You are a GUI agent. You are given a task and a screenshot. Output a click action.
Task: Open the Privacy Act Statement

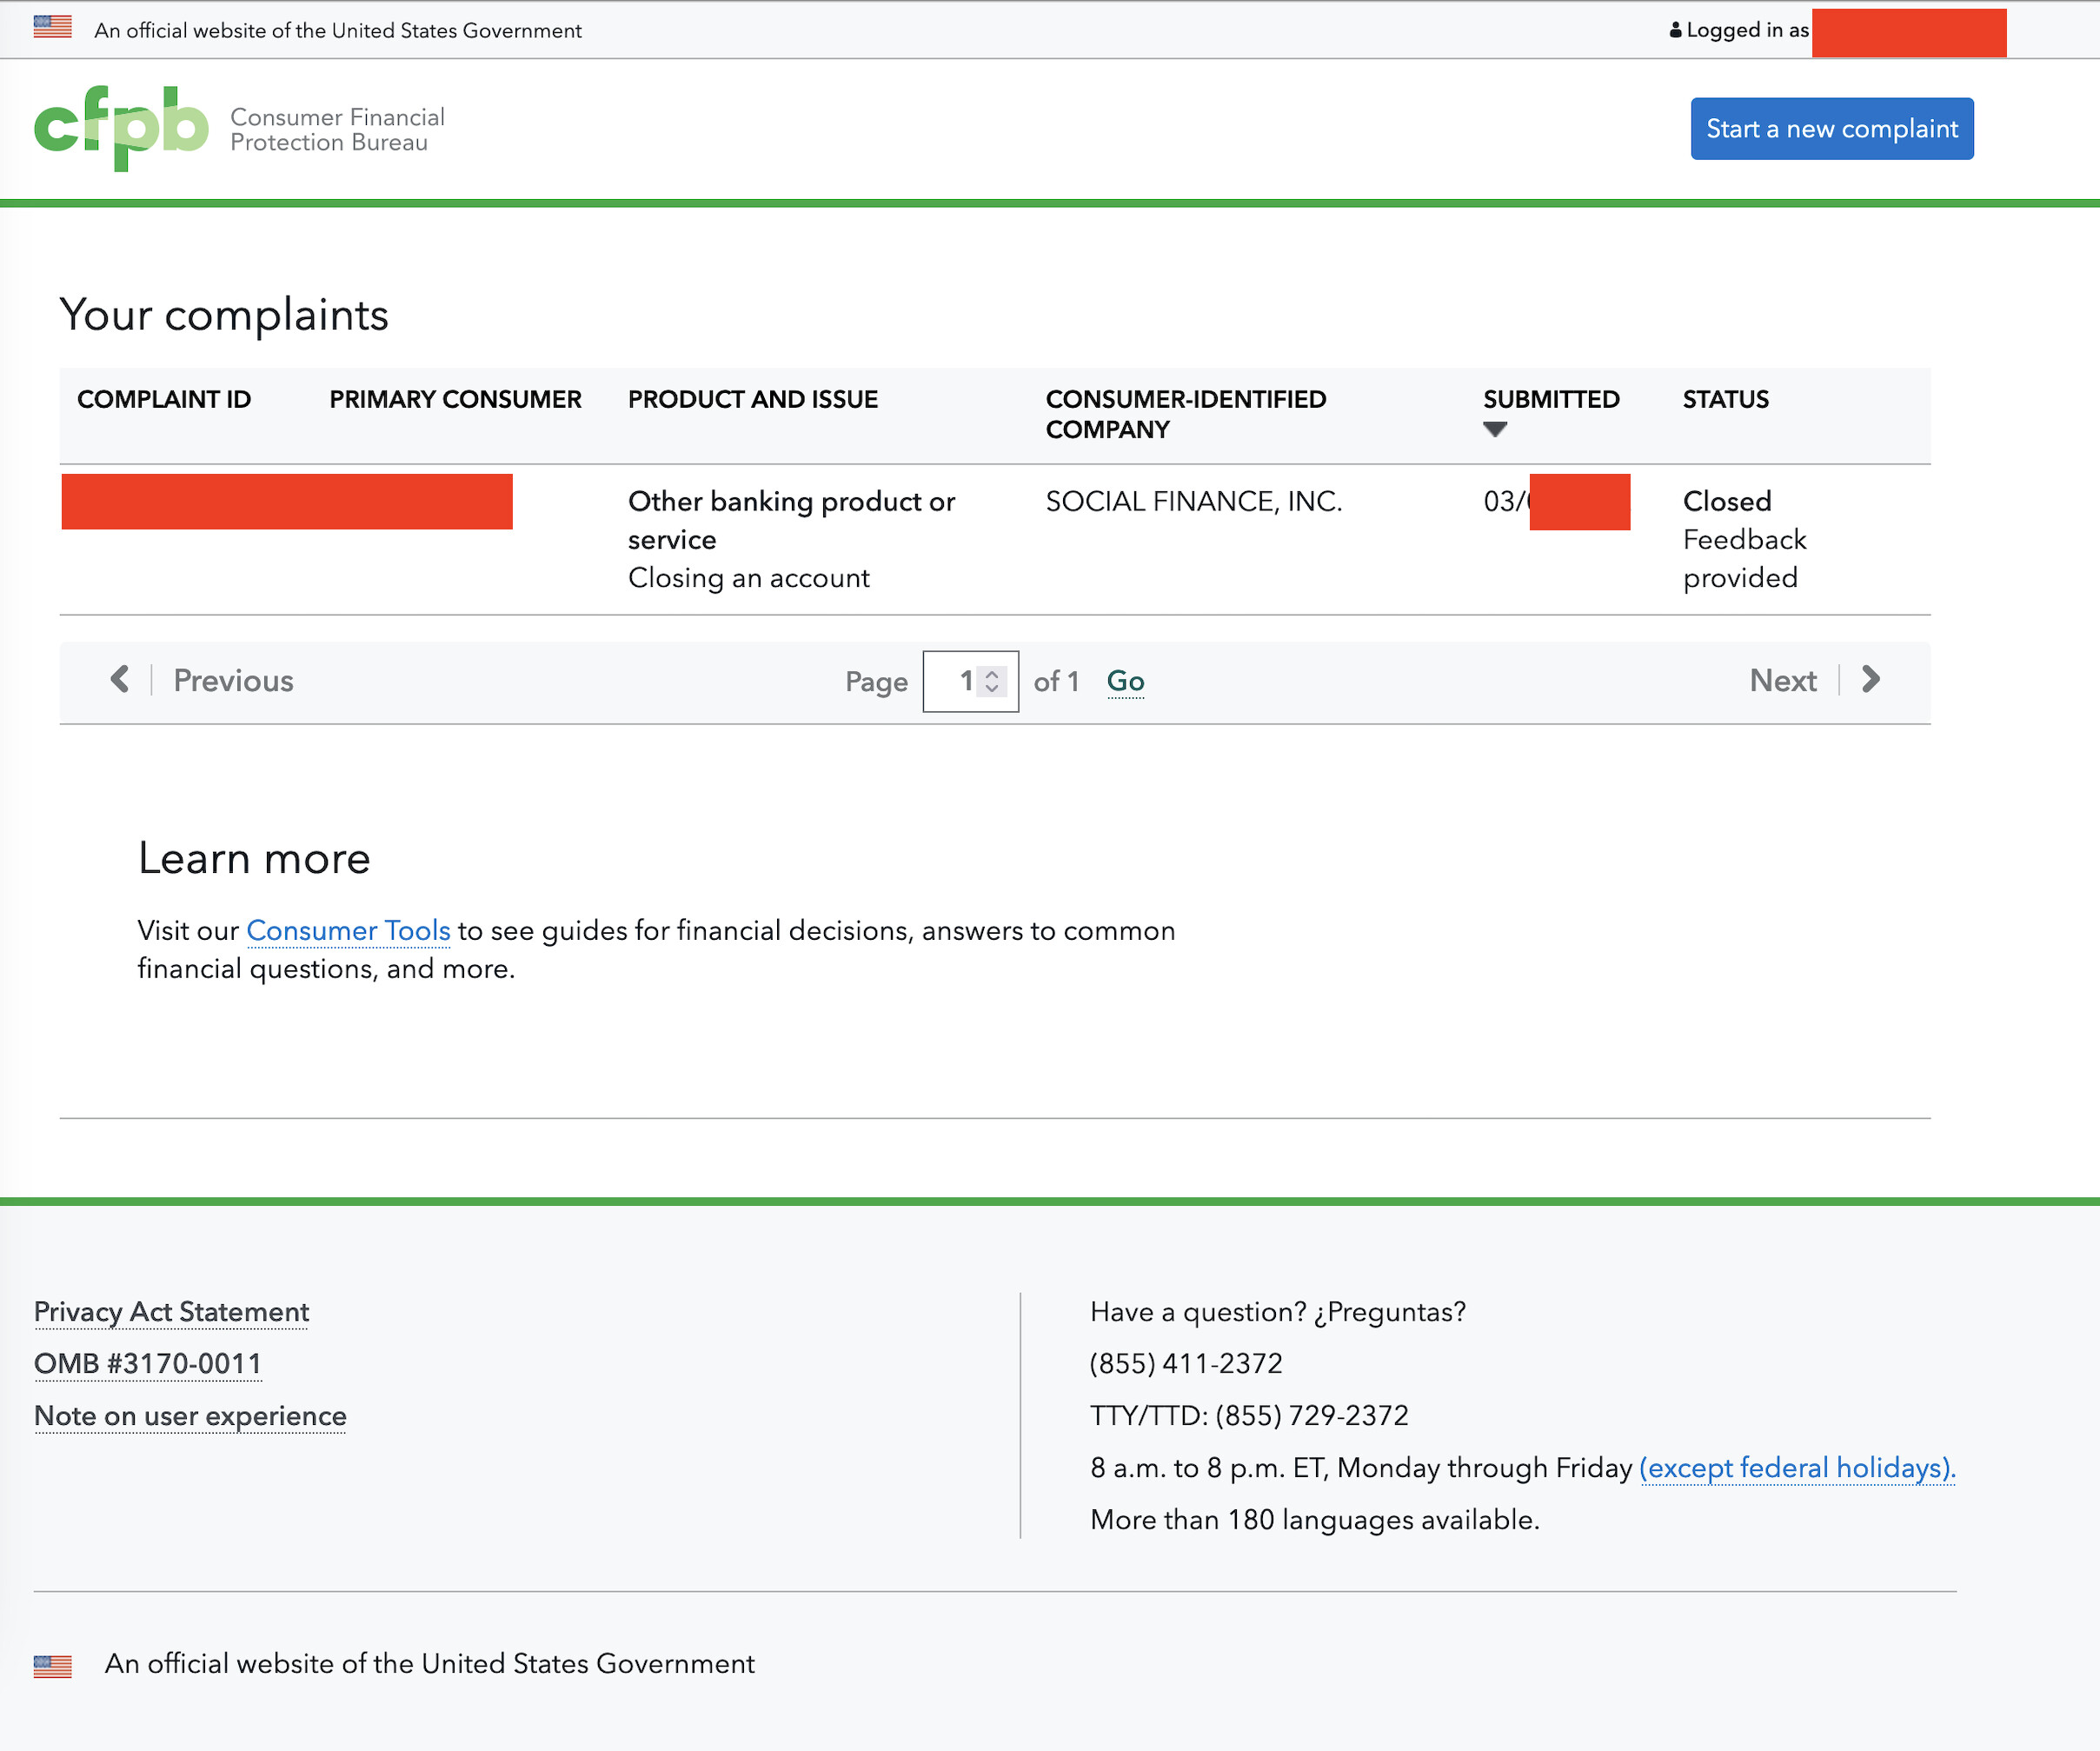point(171,1312)
